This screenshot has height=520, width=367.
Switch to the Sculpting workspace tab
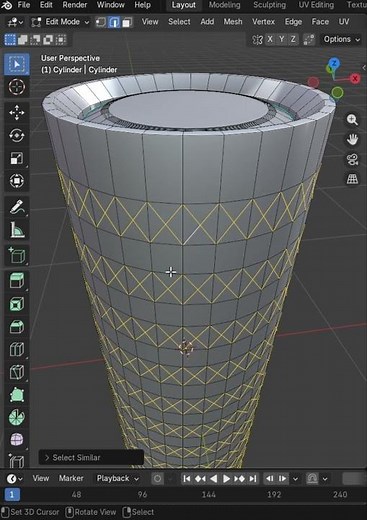(269, 5)
